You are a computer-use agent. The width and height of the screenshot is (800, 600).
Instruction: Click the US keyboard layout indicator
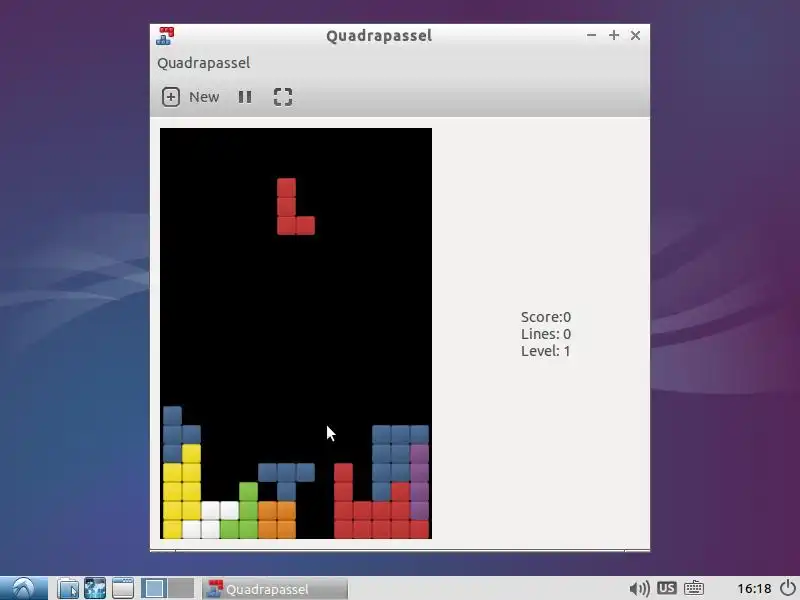click(666, 588)
